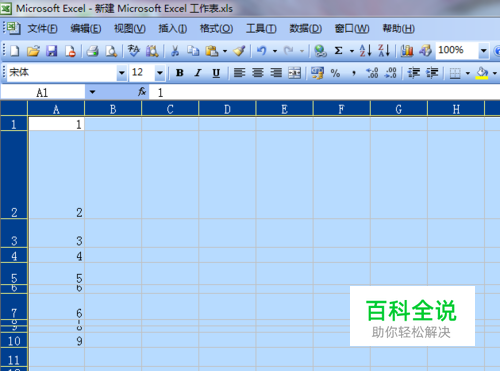
Task: Toggle Underline formatting
Action: [x=216, y=72]
